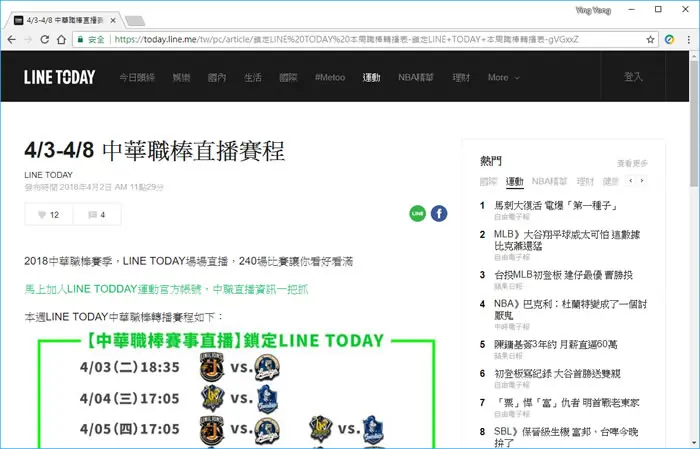The width and height of the screenshot is (700, 449).
Task: Close the 中華職棒直播 browser tab
Action: 113,20
